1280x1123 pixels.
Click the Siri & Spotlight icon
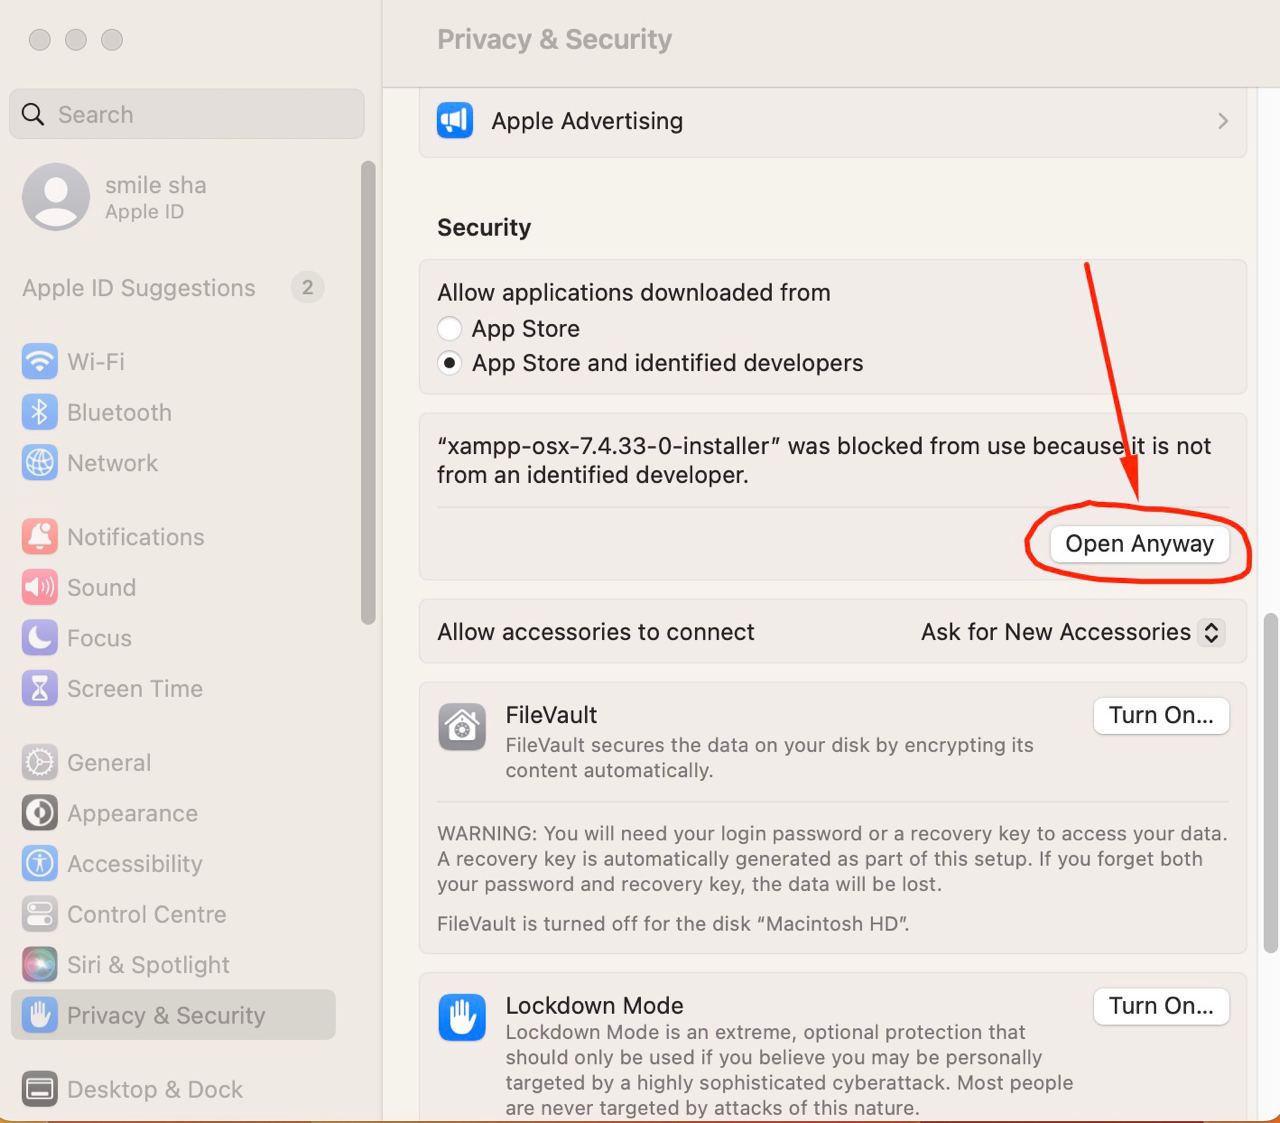[x=40, y=964]
